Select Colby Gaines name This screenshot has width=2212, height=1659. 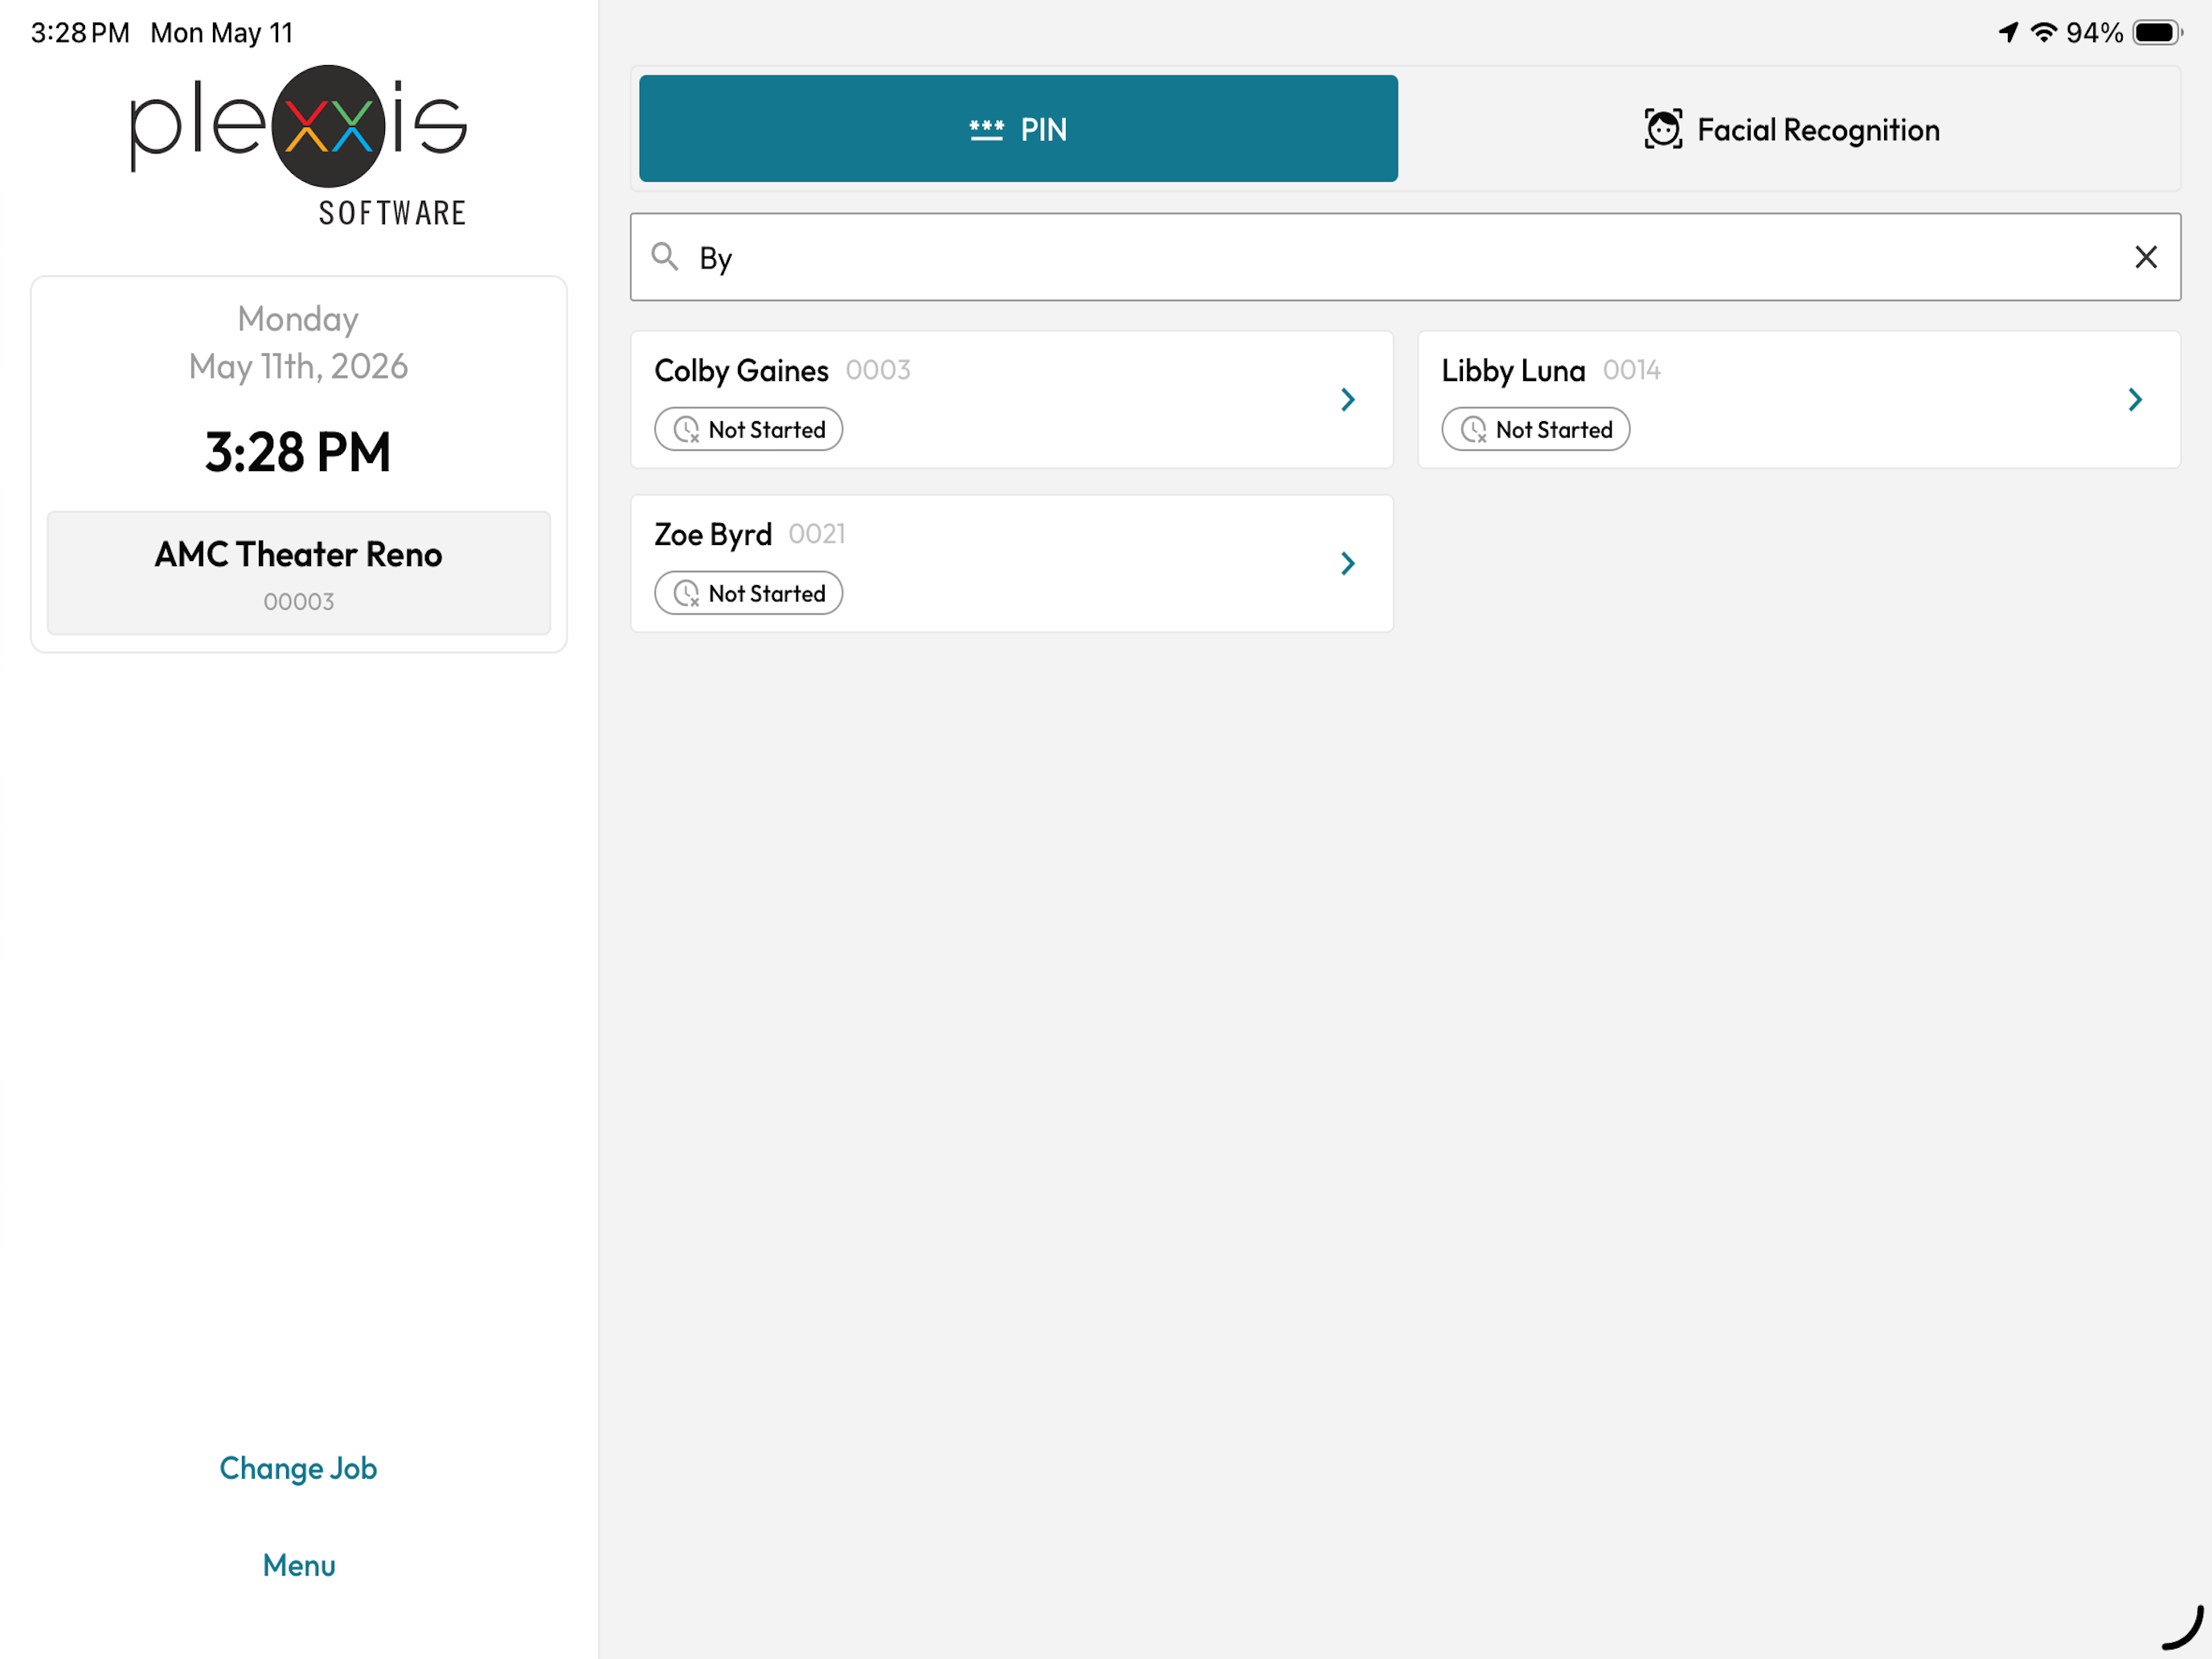(x=741, y=371)
